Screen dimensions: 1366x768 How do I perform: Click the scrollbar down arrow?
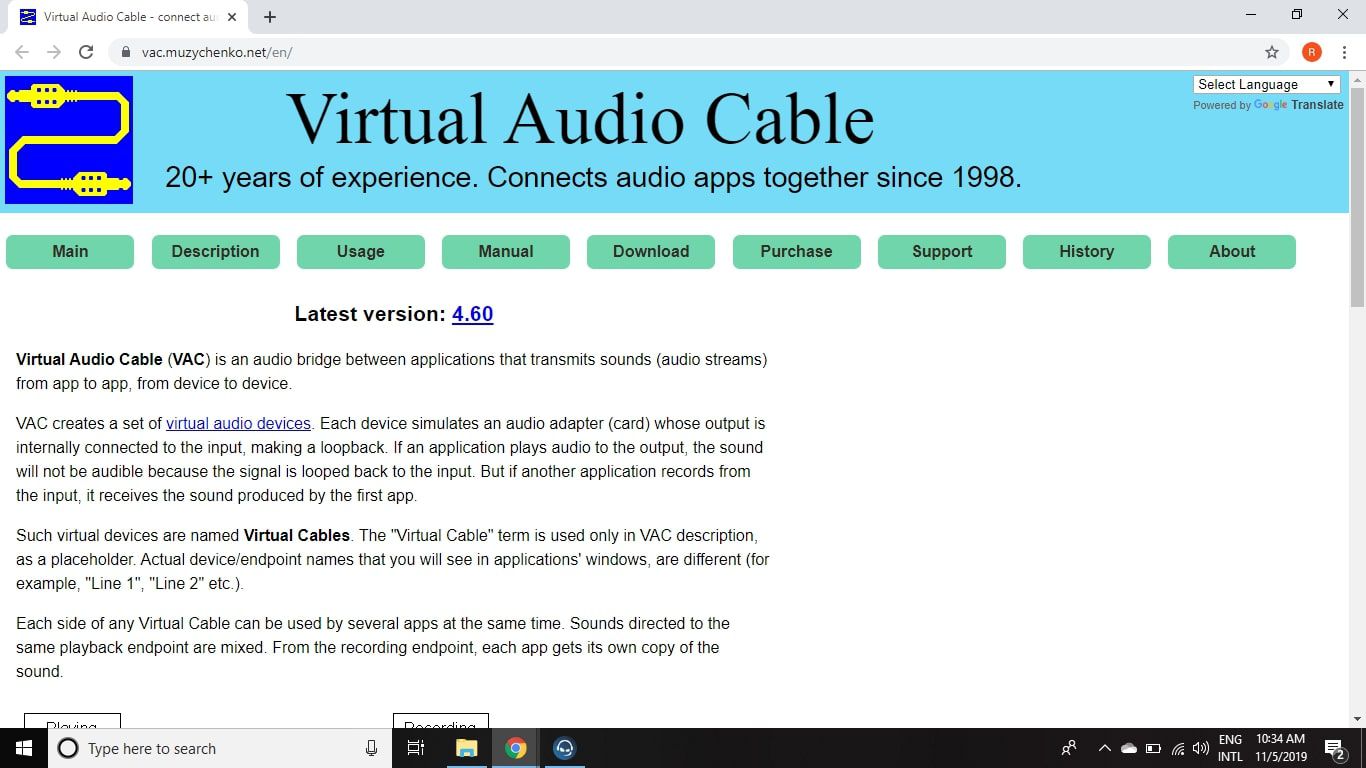[1357, 719]
